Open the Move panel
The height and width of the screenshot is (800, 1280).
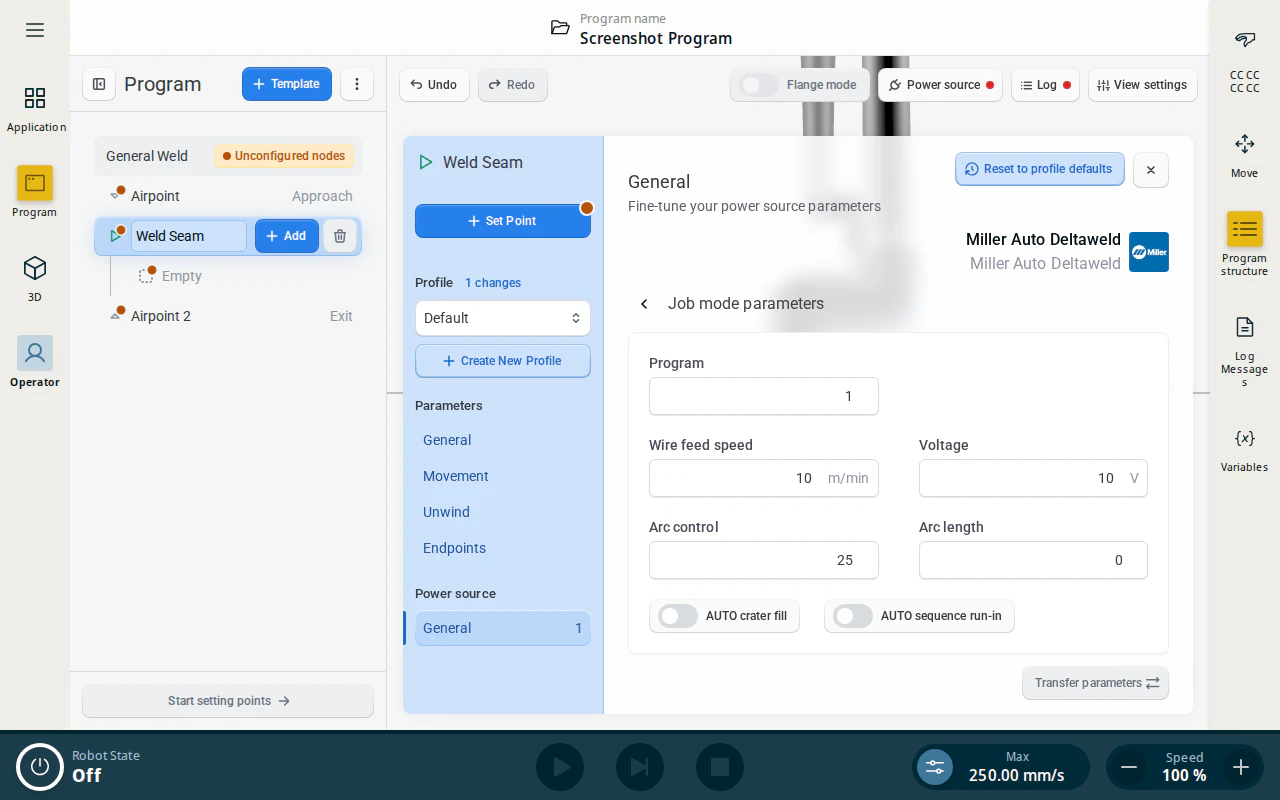click(1245, 155)
